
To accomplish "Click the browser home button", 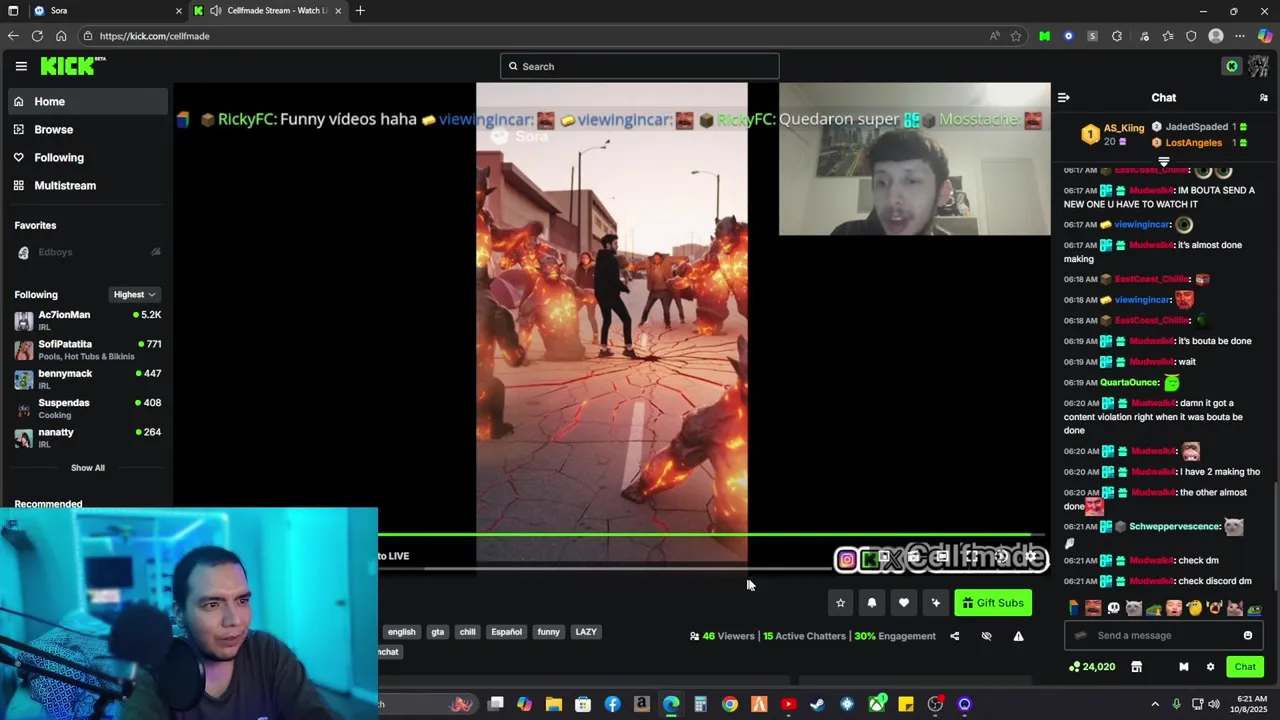I will point(61,36).
